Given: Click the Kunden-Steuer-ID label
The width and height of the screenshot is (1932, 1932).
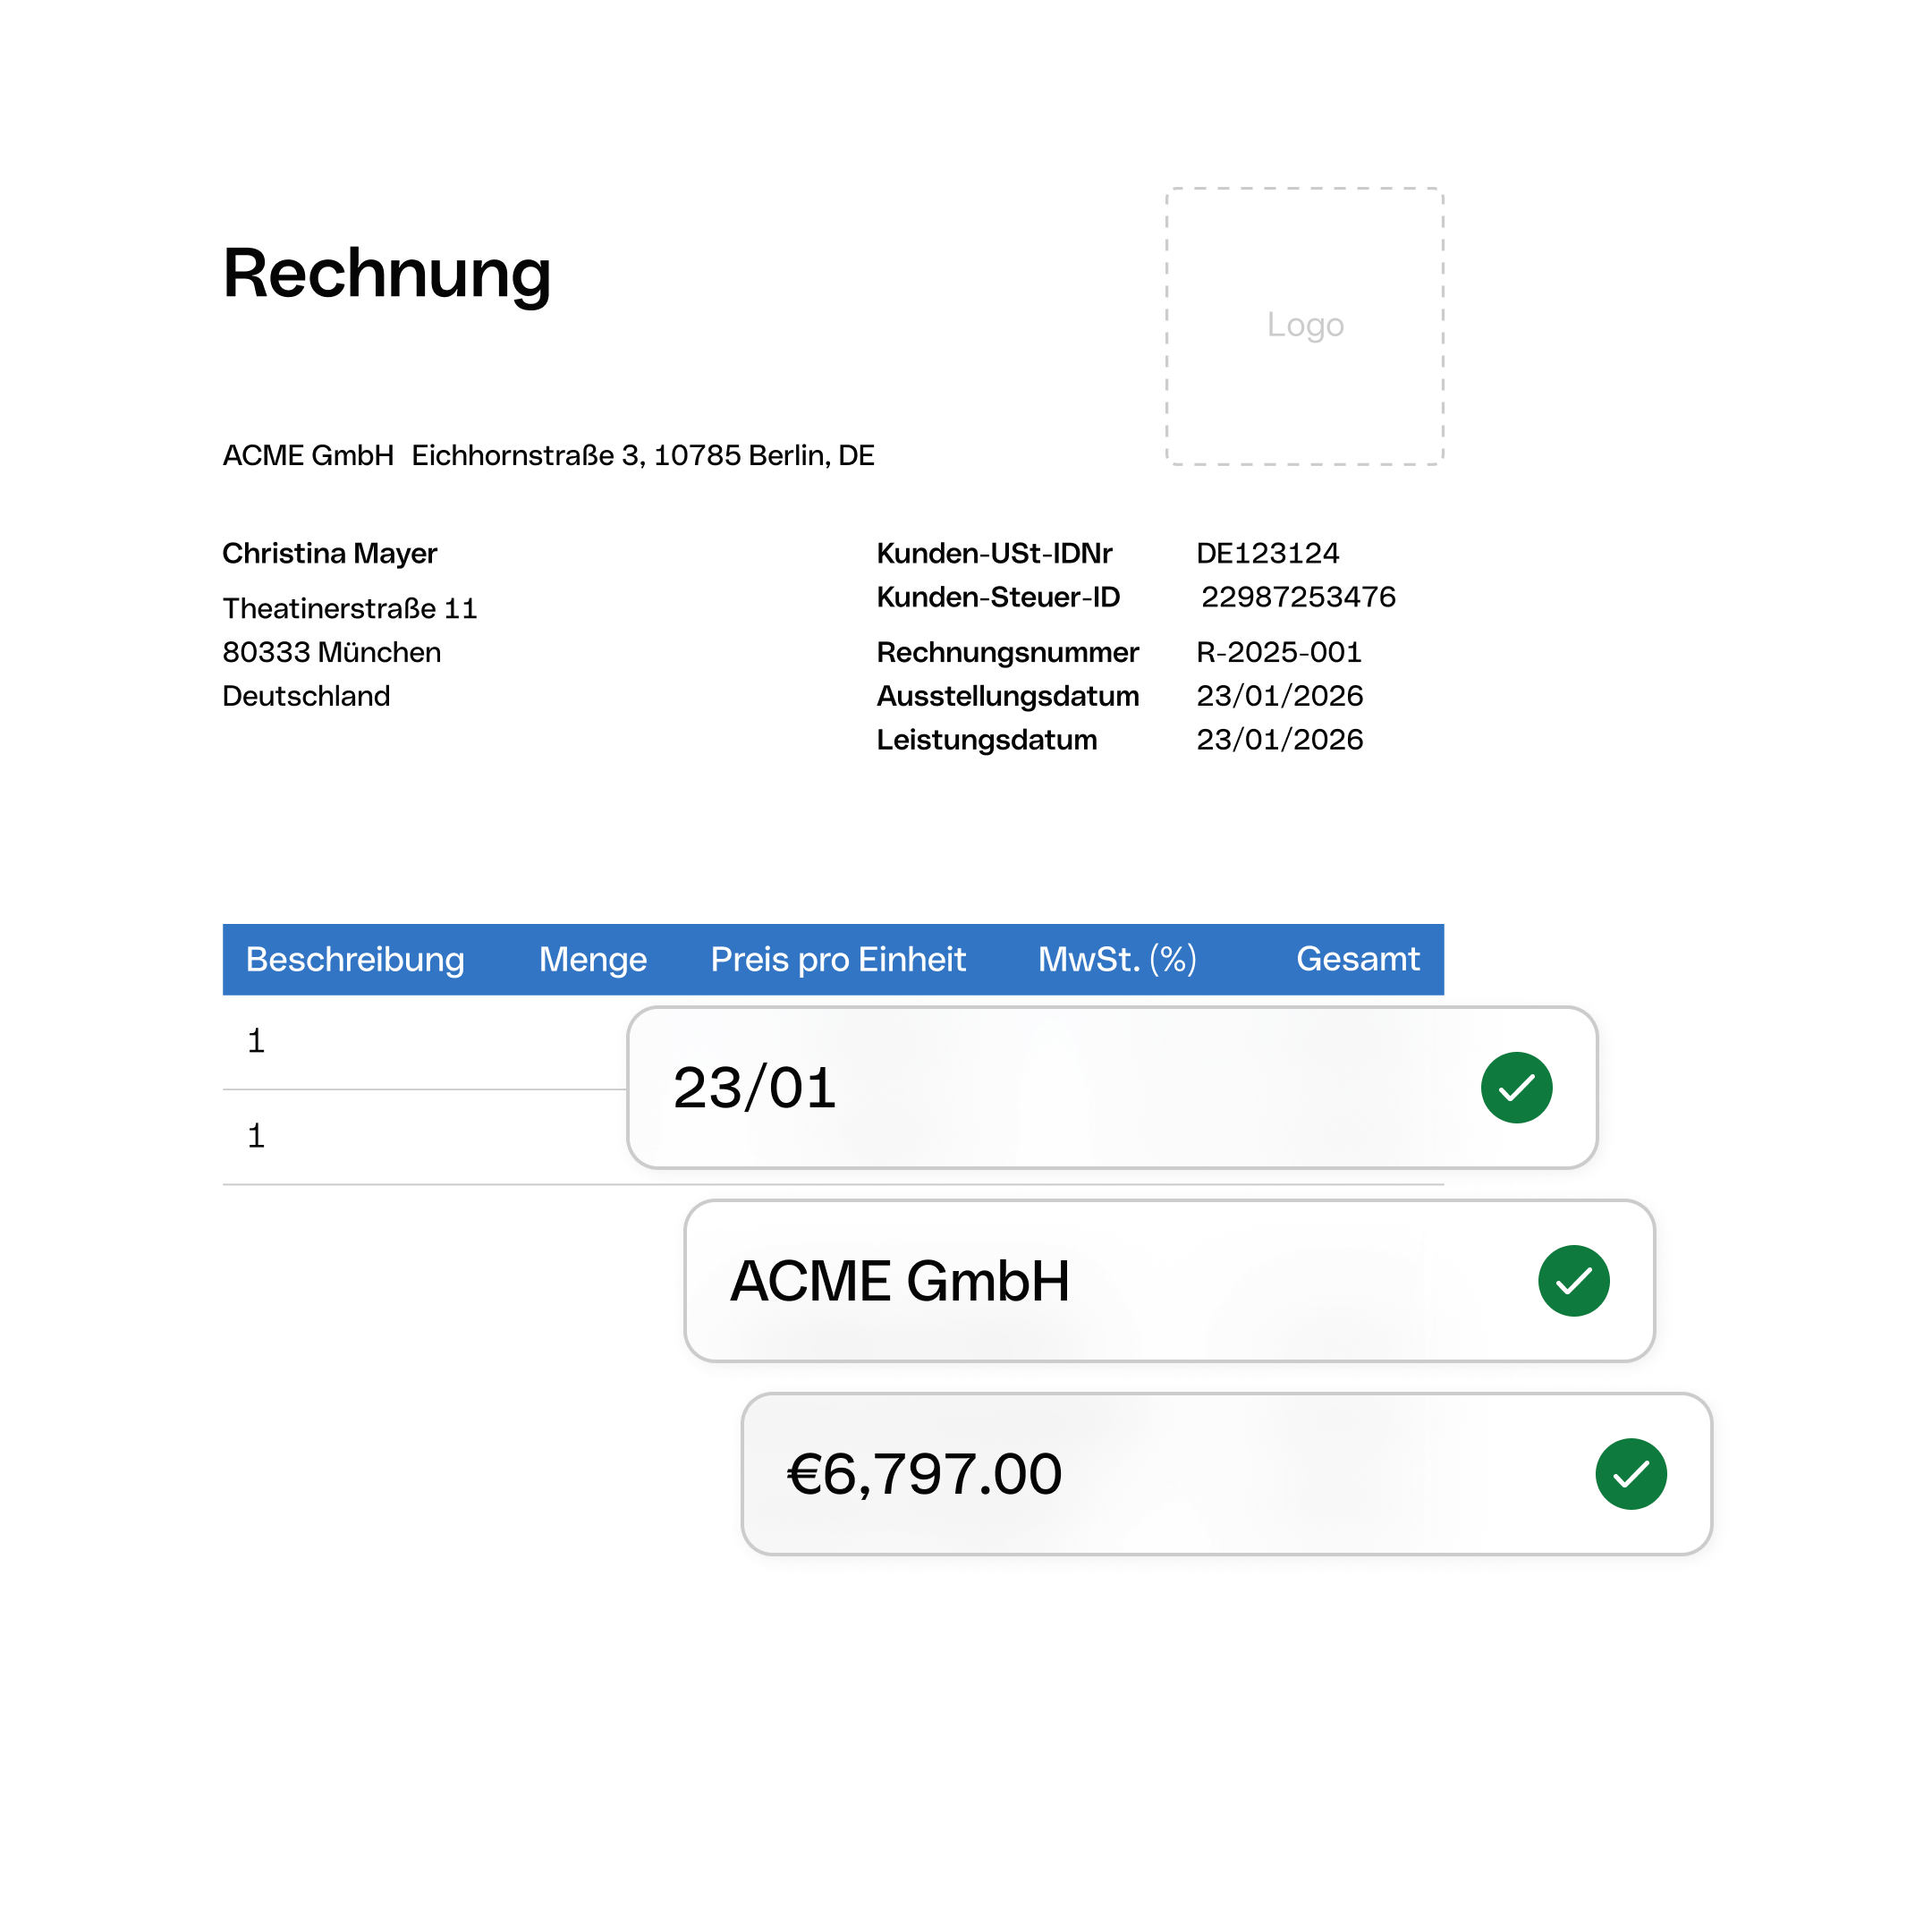Looking at the screenshot, I should point(998,597).
